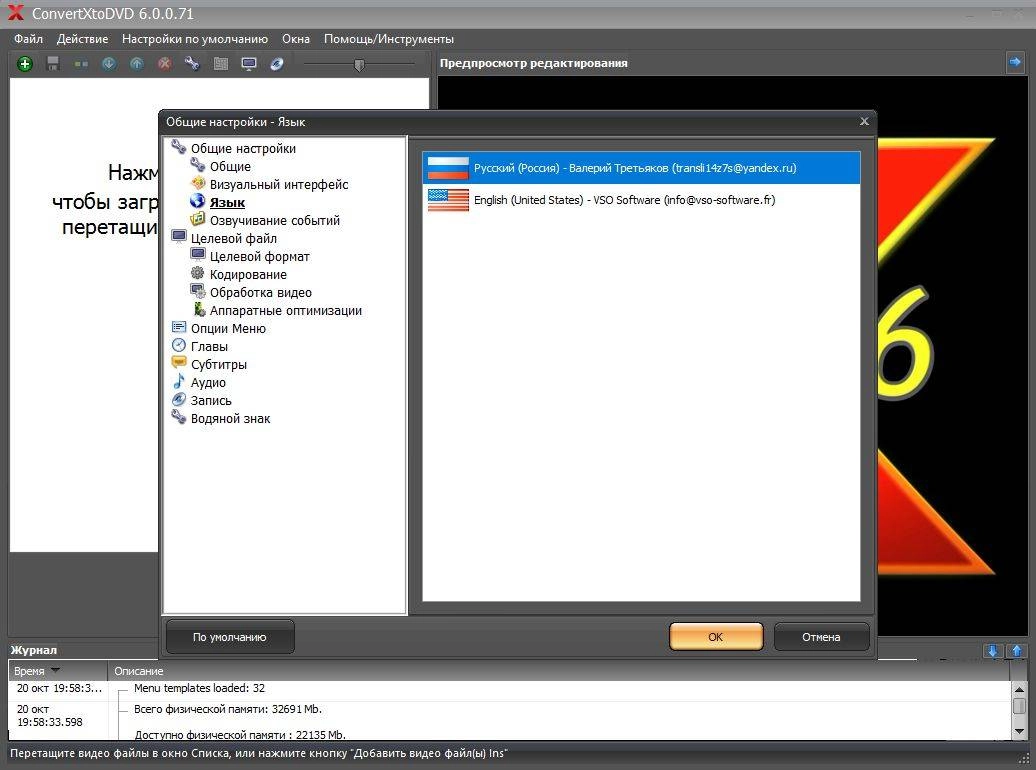1036x770 pixels.
Task: Click the US flag icon in language list
Action: pyautogui.click(x=448, y=200)
